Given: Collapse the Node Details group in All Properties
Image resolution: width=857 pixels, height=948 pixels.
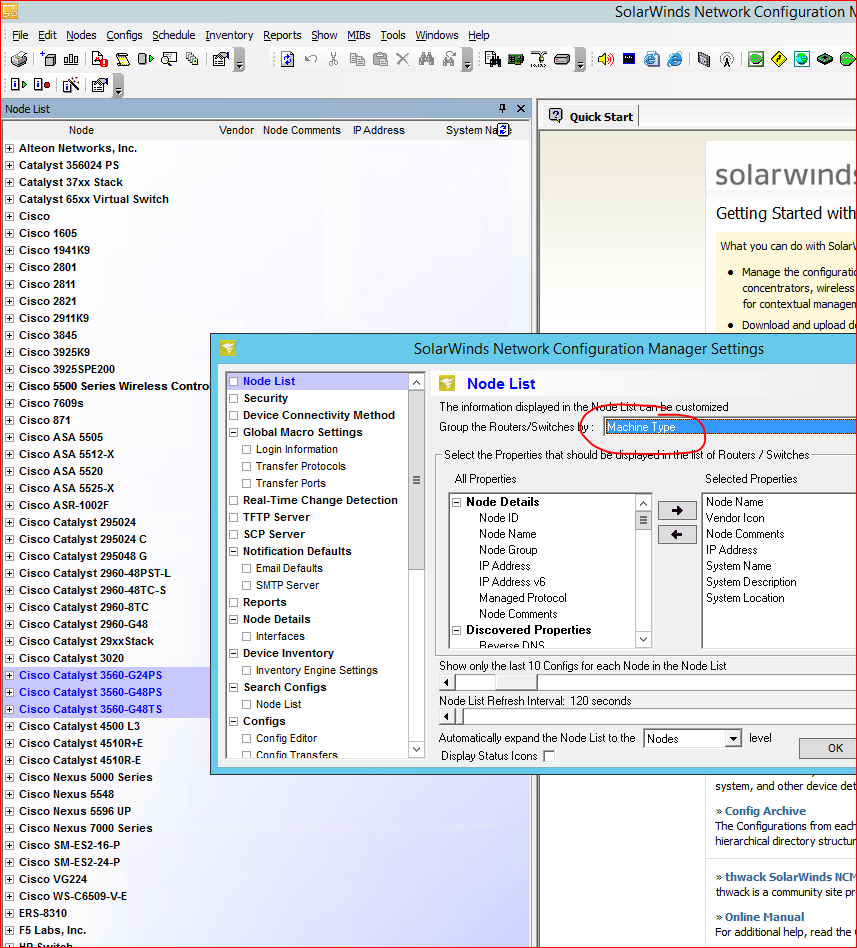Looking at the screenshot, I should [457, 502].
